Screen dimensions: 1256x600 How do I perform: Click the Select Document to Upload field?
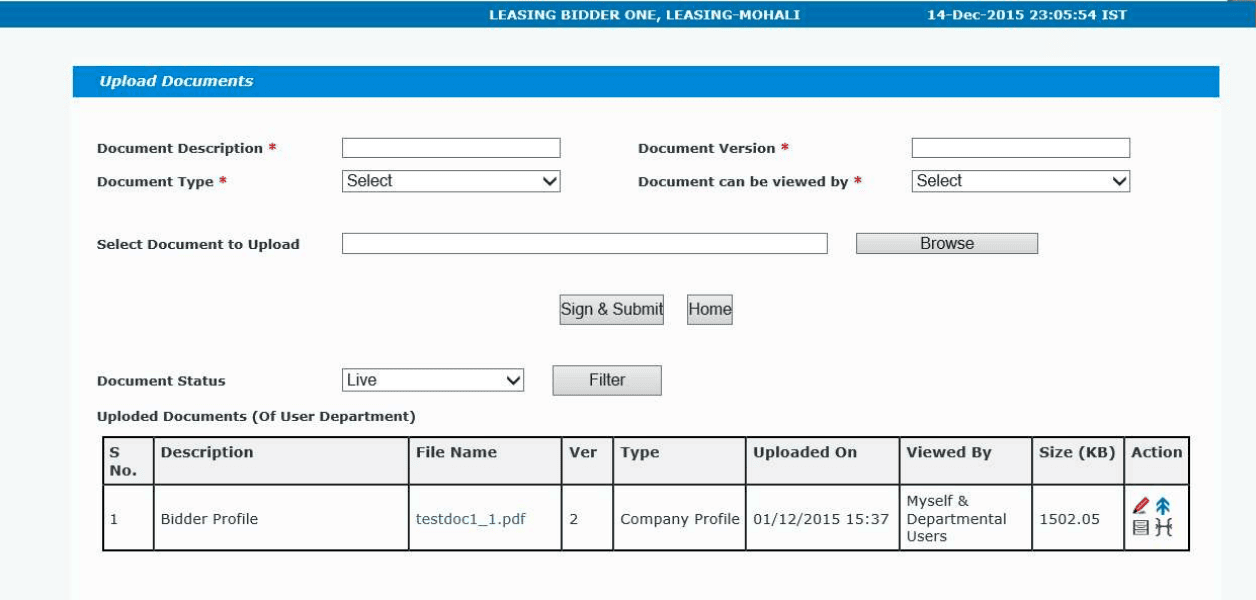pyautogui.click(x=585, y=243)
